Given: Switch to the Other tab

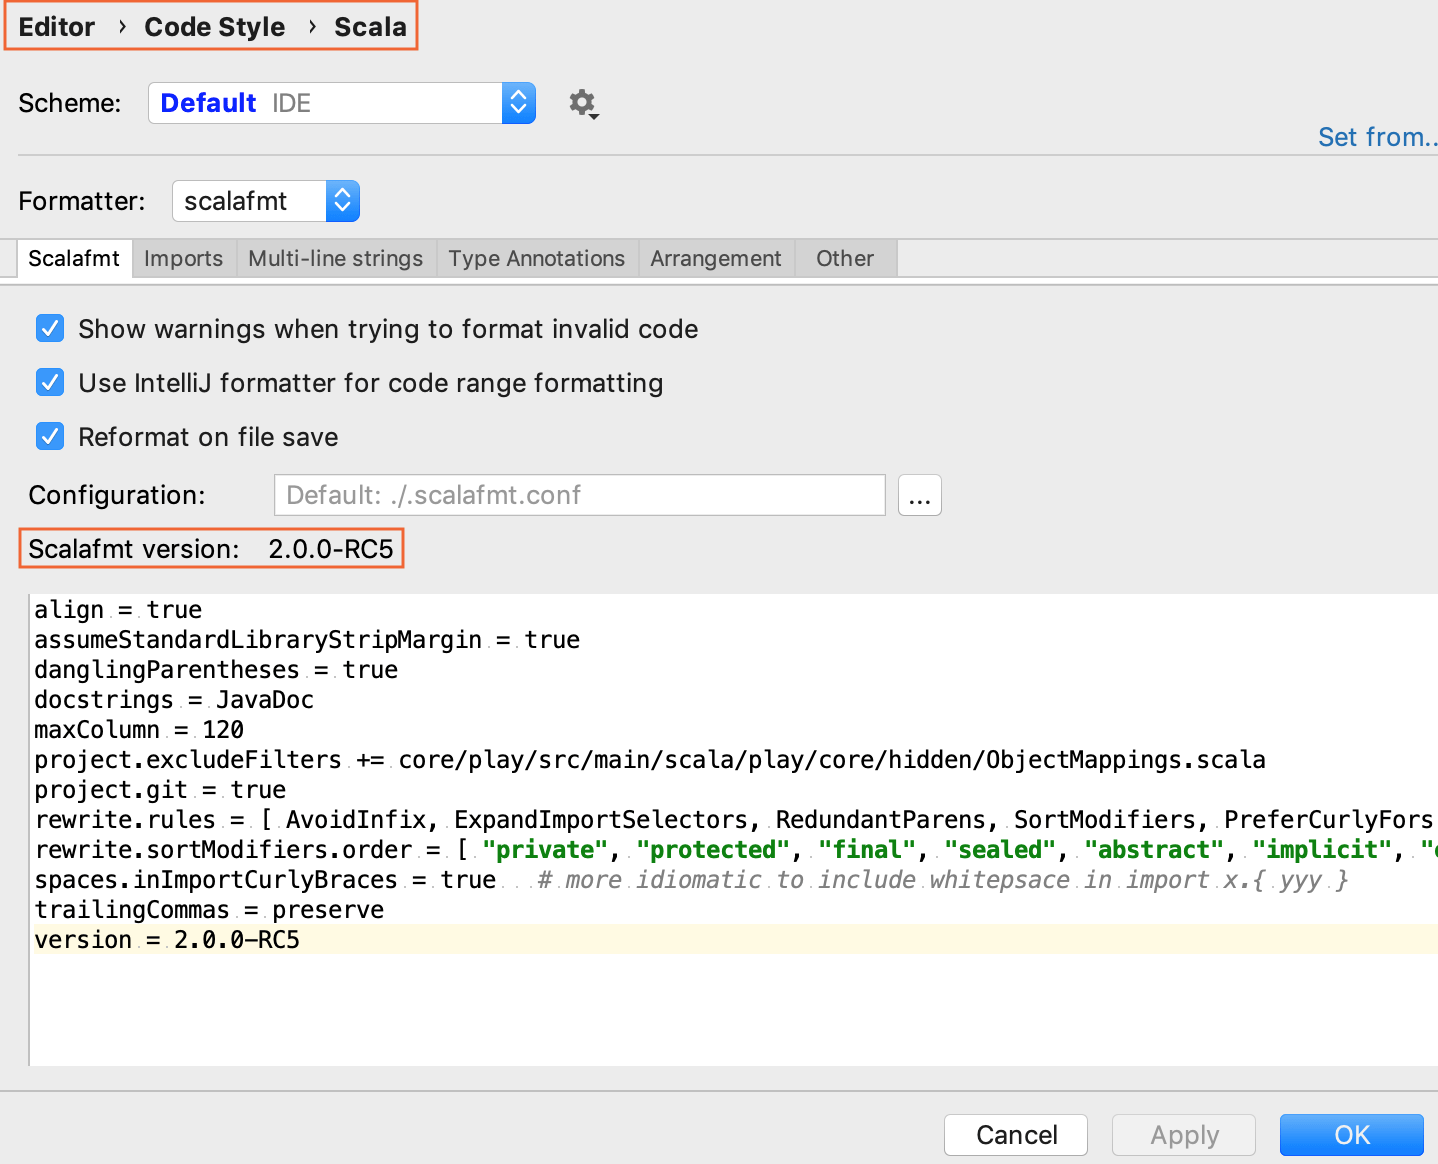Looking at the screenshot, I should coord(844,258).
